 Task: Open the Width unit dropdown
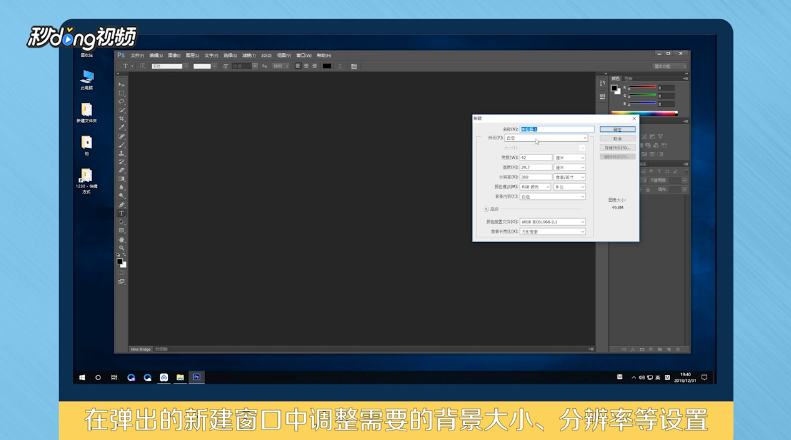(x=570, y=157)
